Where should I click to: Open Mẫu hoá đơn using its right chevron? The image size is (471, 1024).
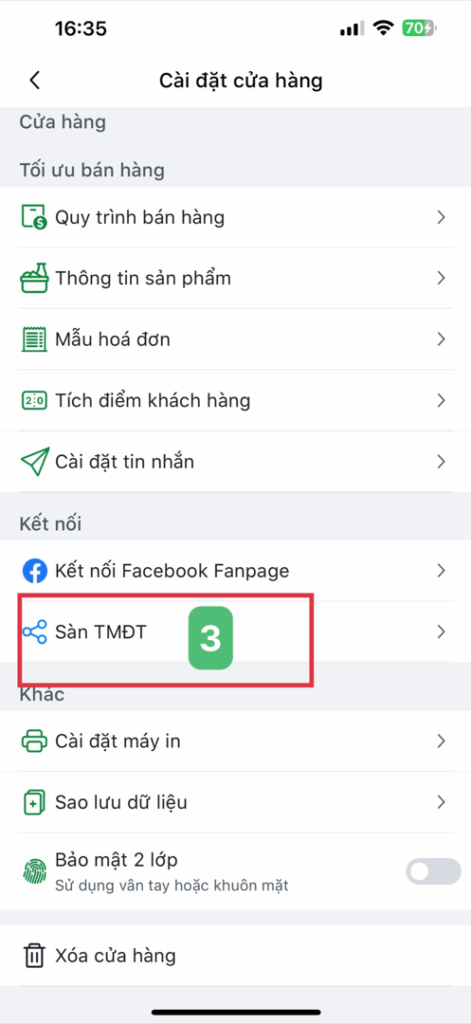click(x=442, y=340)
